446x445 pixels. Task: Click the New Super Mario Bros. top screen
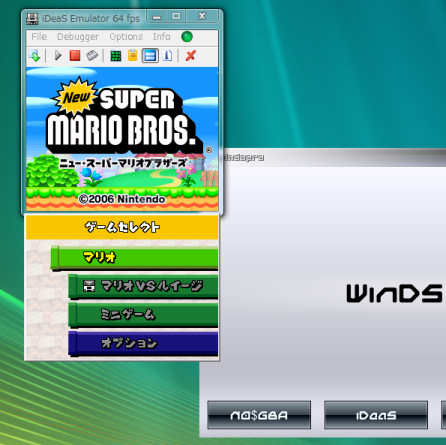(122, 139)
